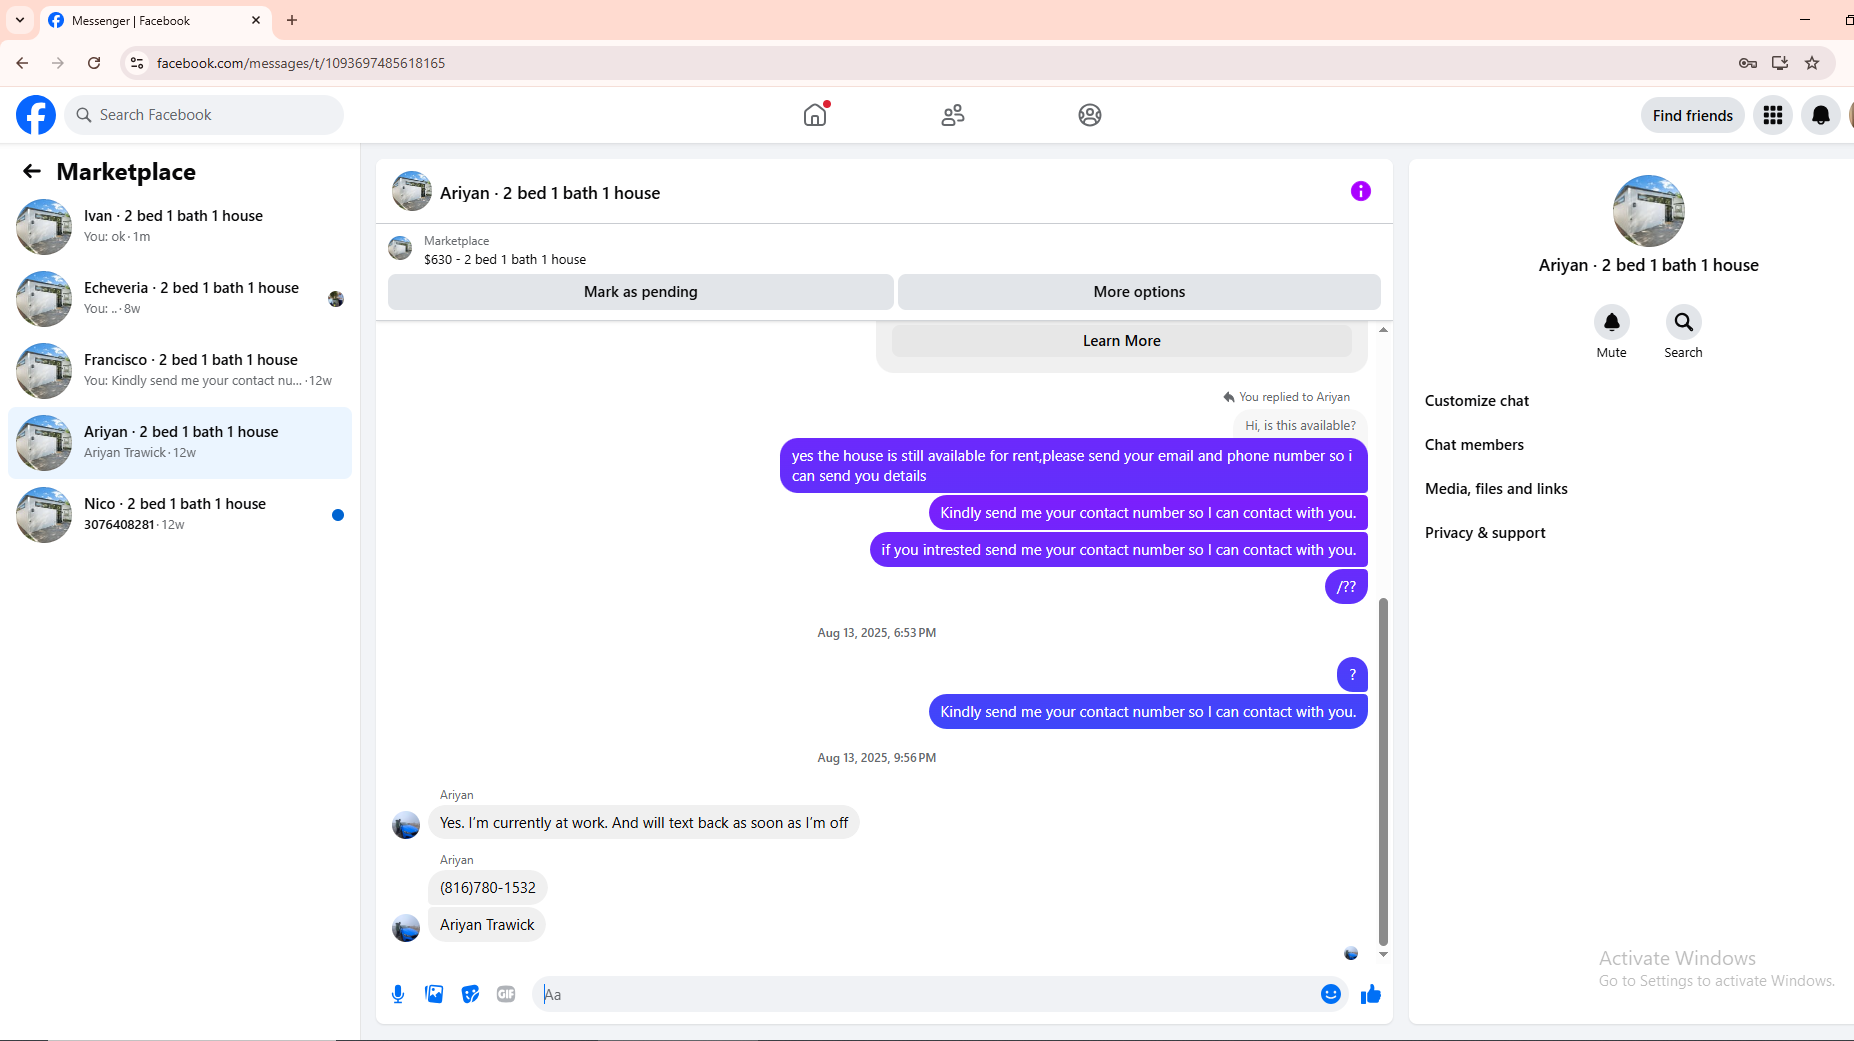Click the phone number (816)780-1532 message
The image size is (1854, 1041).
pos(488,888)
